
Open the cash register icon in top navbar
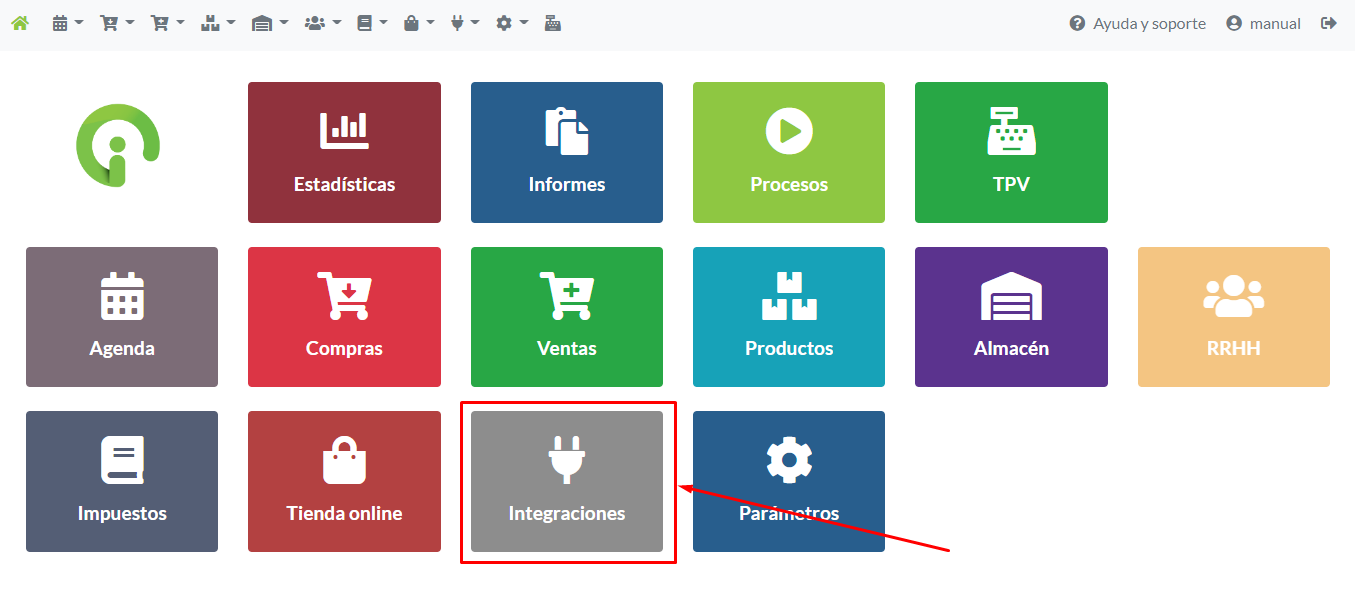point(552,23)
